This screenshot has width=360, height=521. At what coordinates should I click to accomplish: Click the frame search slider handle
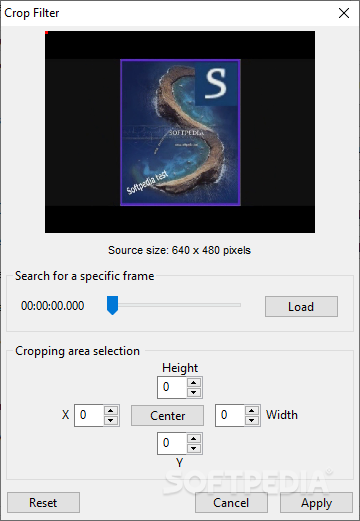pyautogui.click(x=112, y=305)
